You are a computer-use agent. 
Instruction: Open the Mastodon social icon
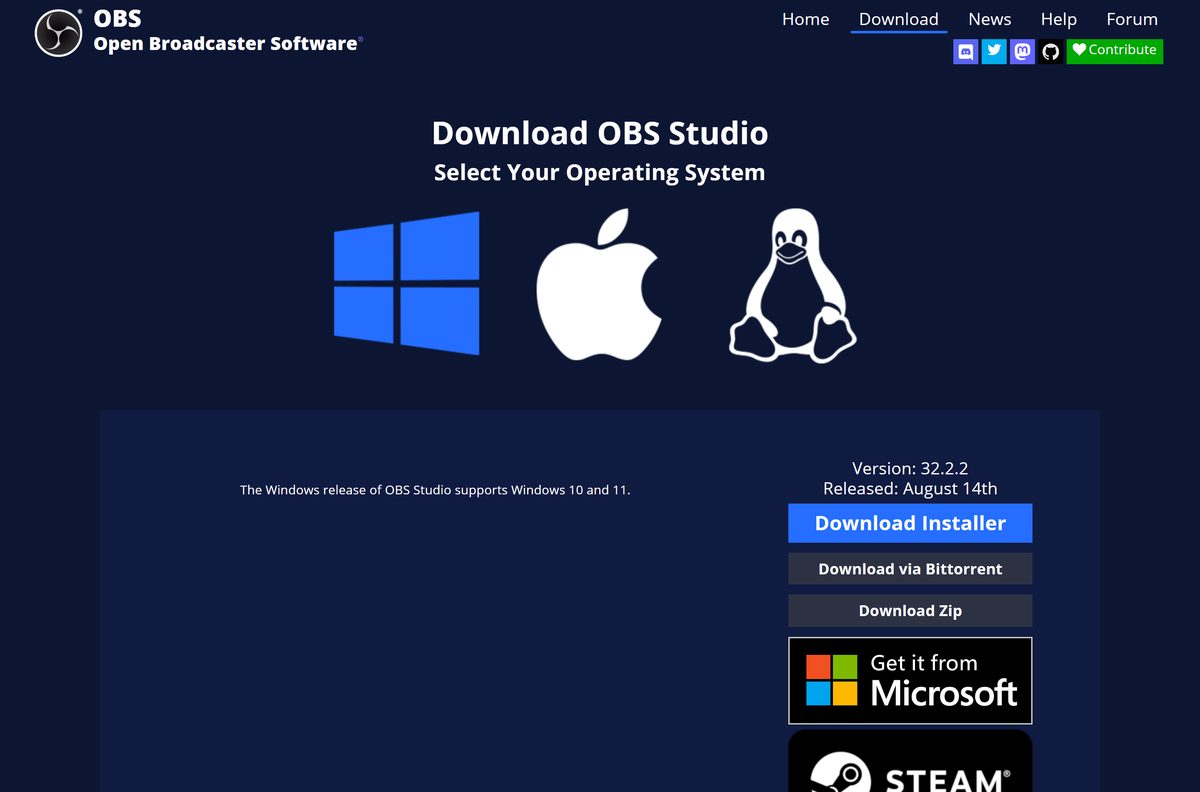1022,51
